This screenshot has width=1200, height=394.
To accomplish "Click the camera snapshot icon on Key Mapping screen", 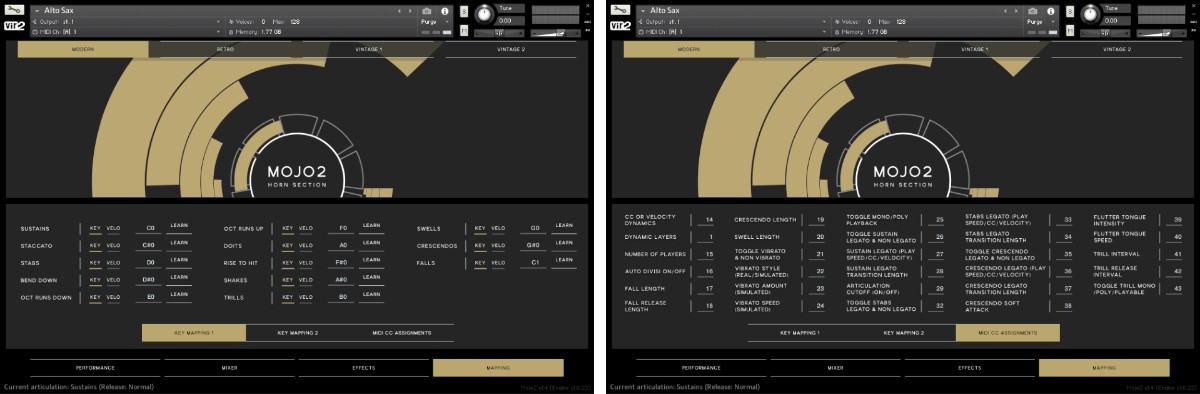I will (427, 10).
